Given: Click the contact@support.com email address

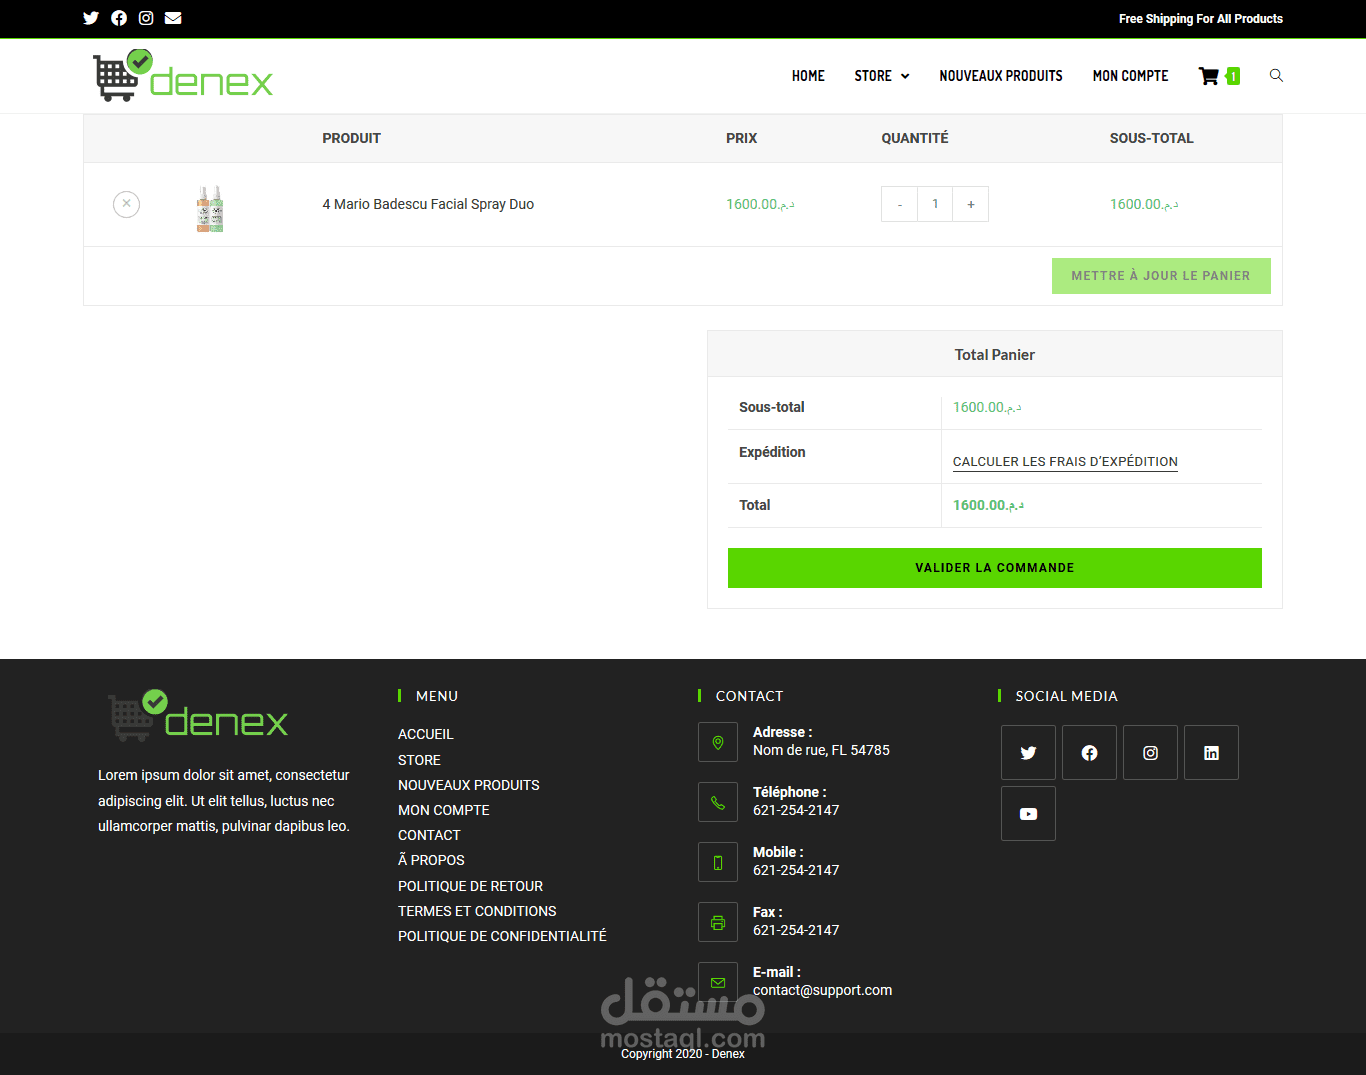Looking at the screenshot, I should pyautogui.click(x=823, y=990).
